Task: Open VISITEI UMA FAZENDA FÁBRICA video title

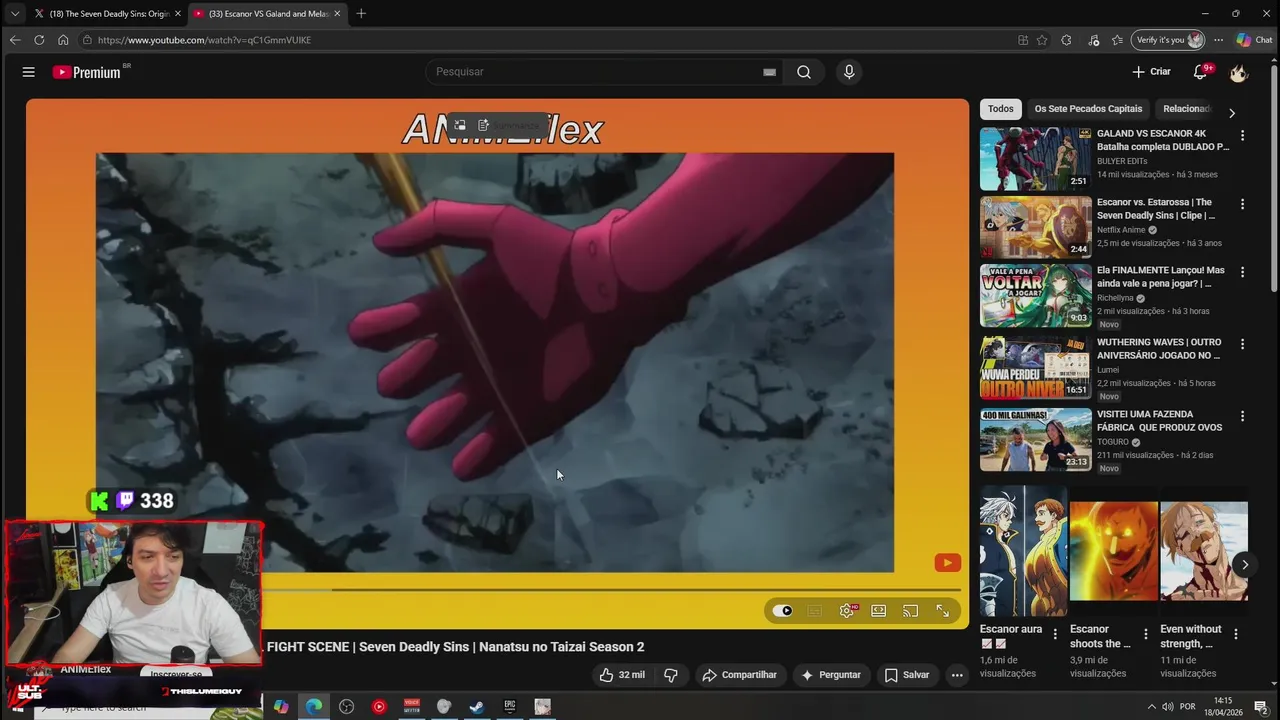Action: [1160, 421]
